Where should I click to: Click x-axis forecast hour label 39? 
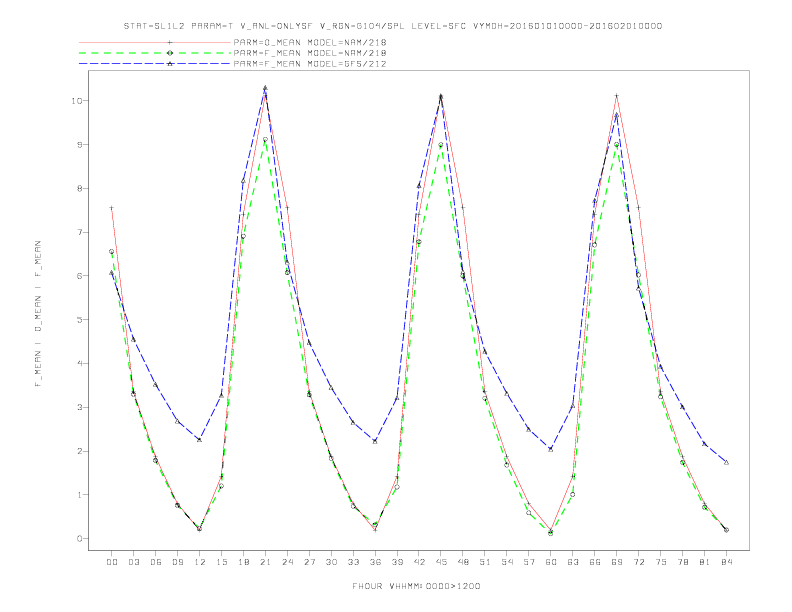397,562
